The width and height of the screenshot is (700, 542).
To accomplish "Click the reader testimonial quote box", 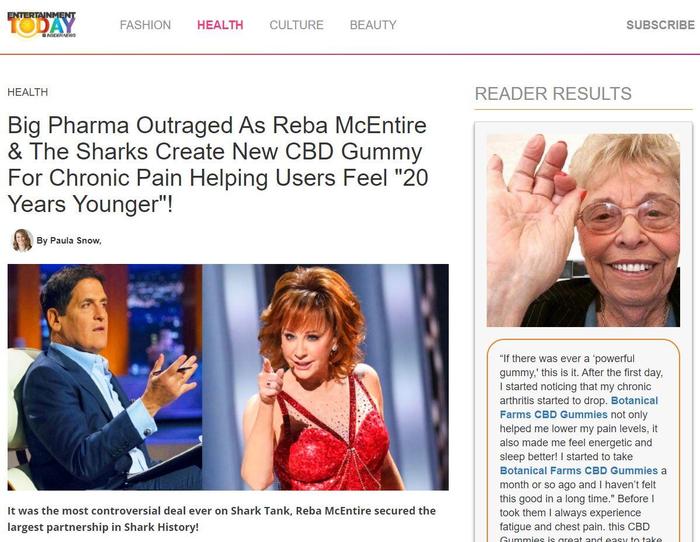I will click(583, 441).
